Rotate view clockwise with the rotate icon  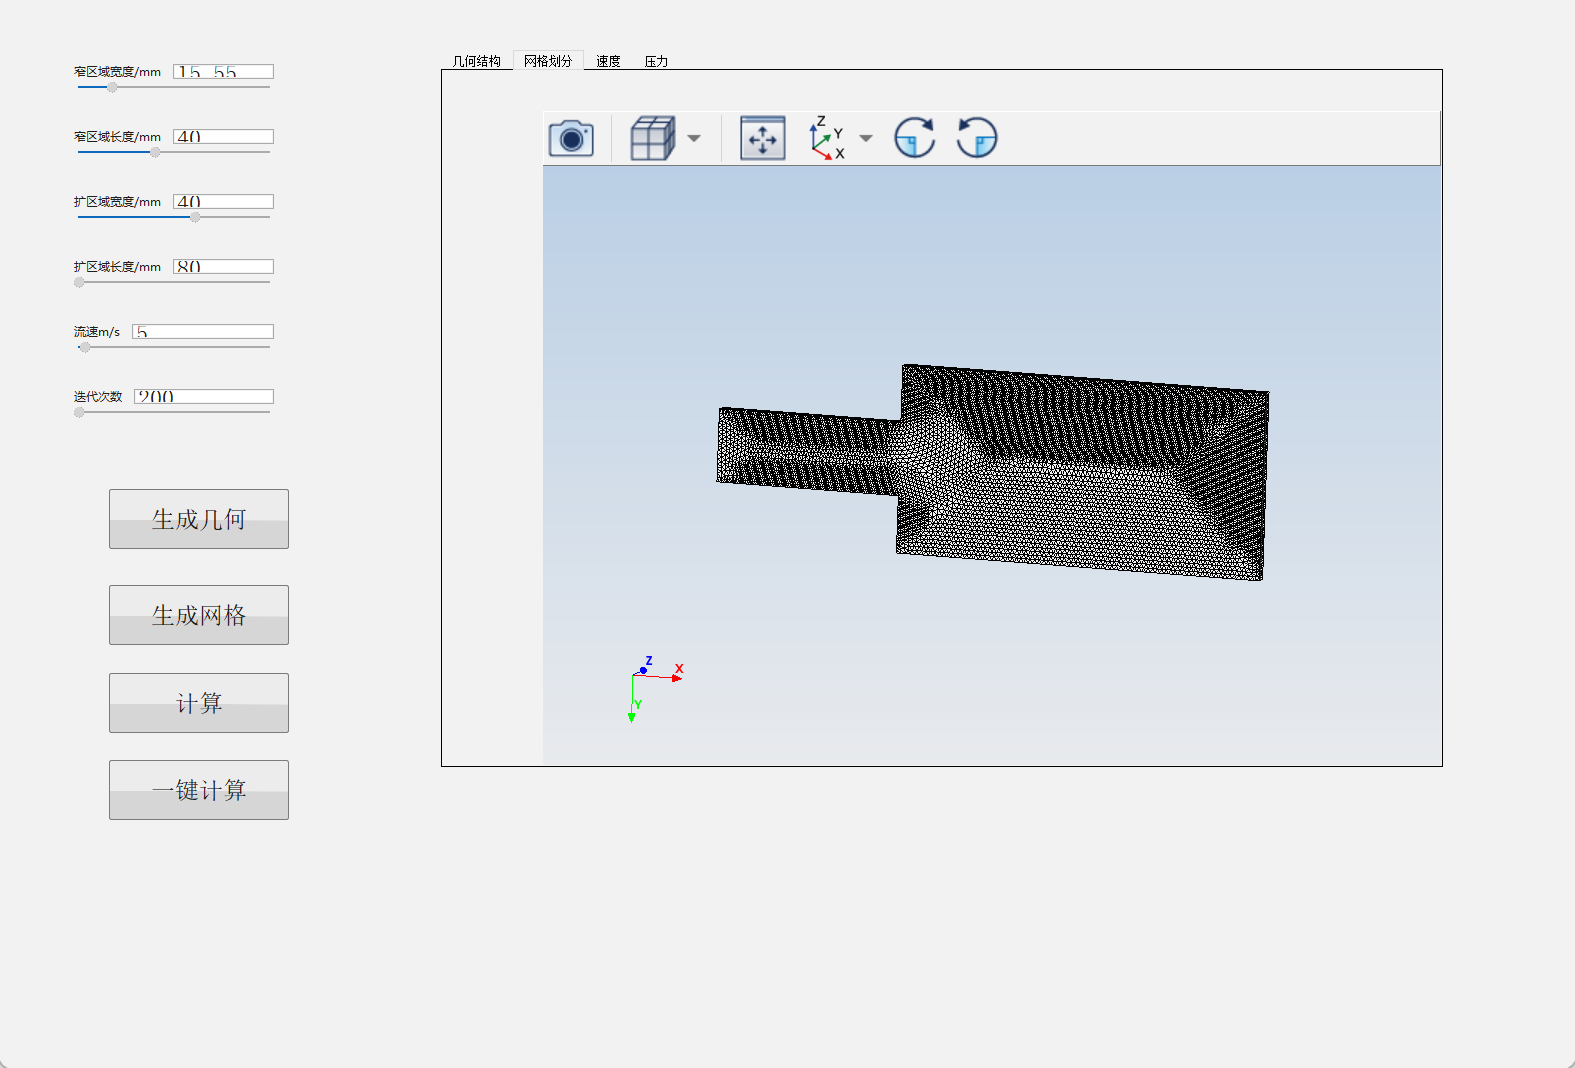[915, 138]
